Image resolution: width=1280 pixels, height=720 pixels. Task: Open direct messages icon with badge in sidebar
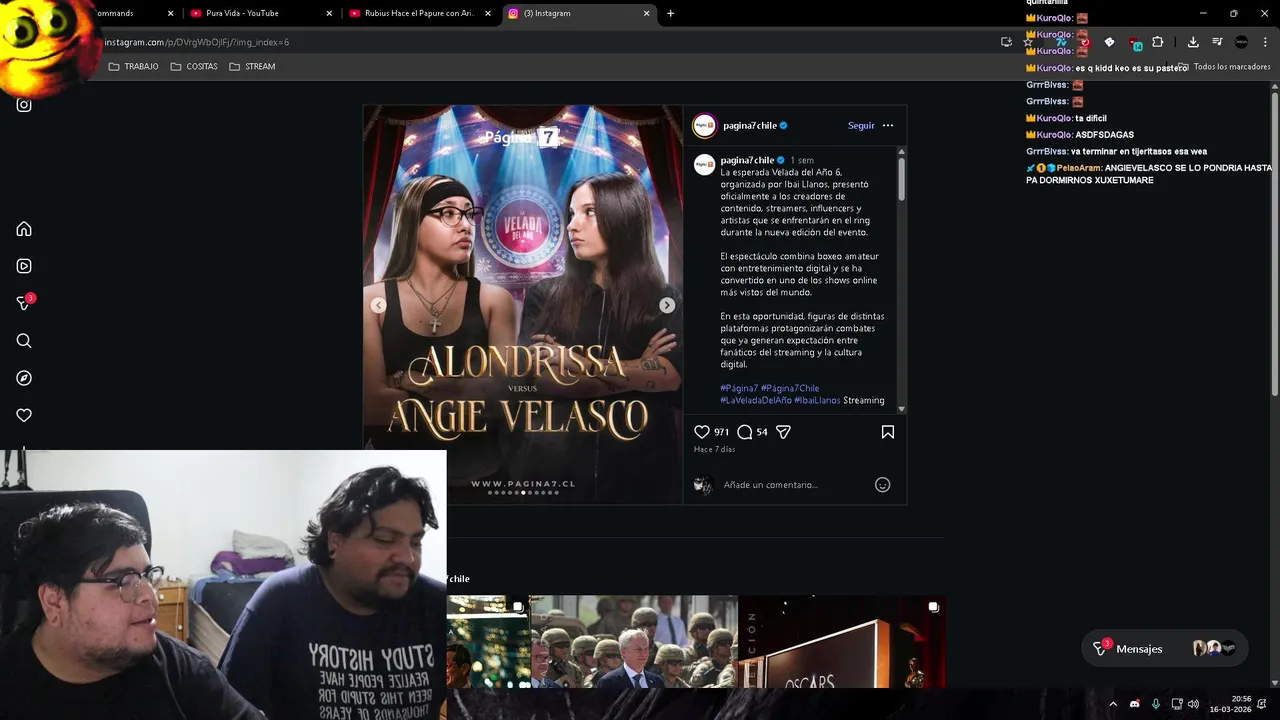click(24, 303)
